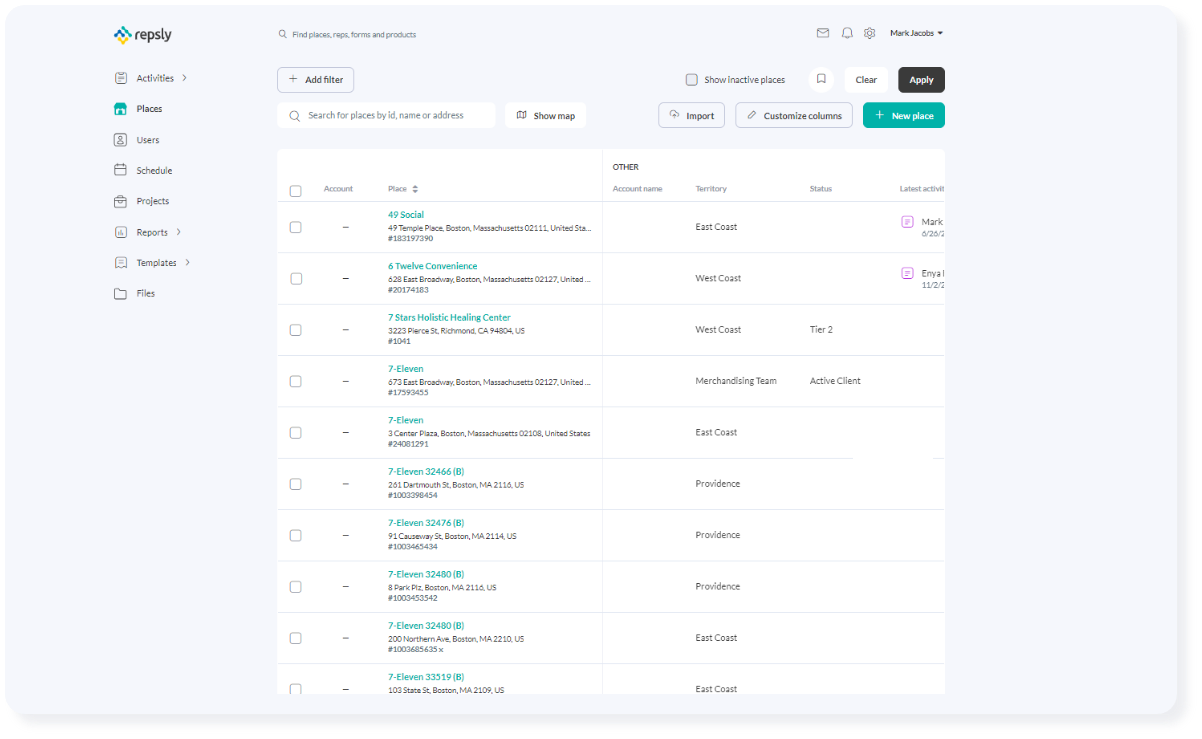Click the Show map button
This screenshot has width=1202, height=739.
click(x=545, y=116)
